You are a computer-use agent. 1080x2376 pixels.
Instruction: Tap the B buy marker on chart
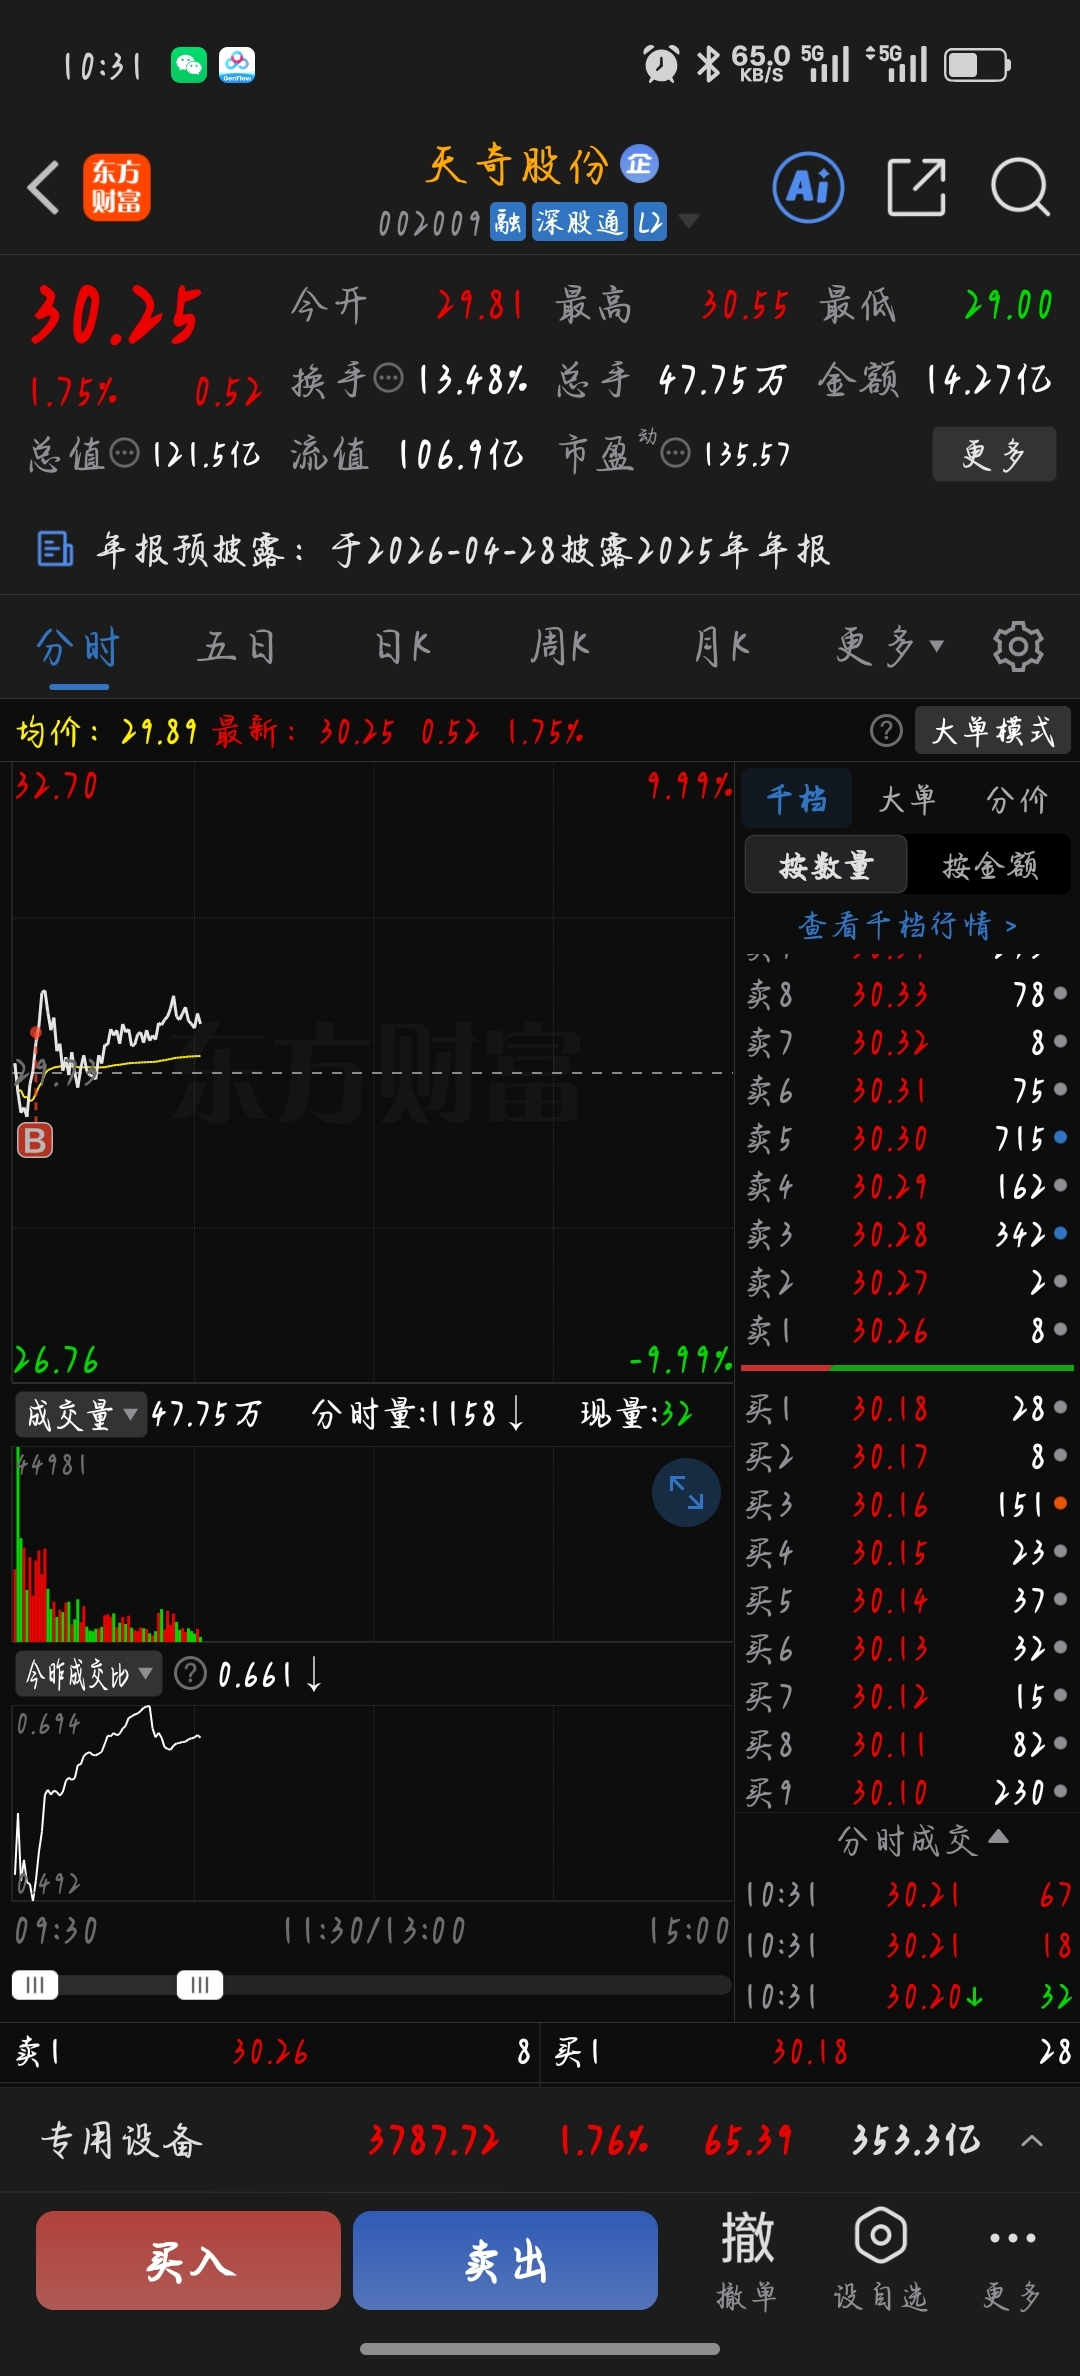point(35,1140)
